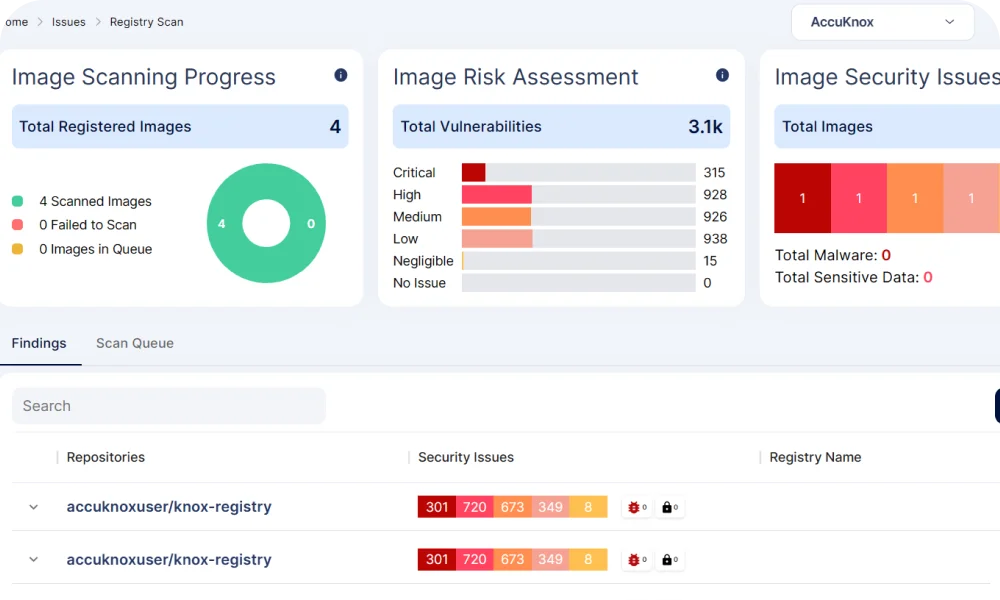Screen dimensions: 1000x600
Task: Click green dot for Scanned Images legend
Action: click(17, 201)
